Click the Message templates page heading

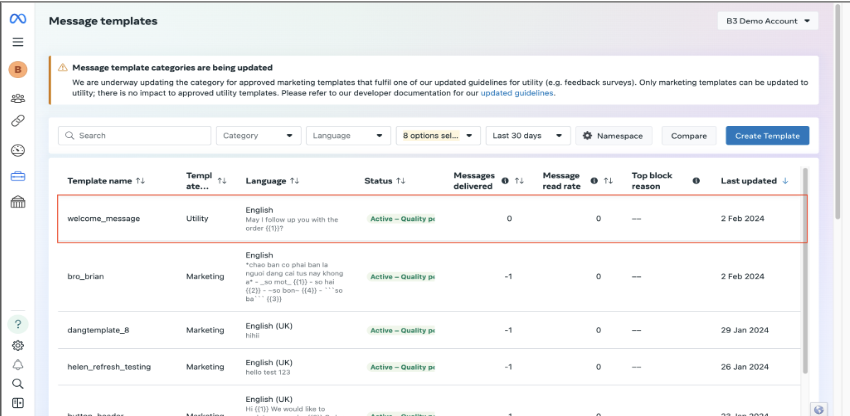(x=103, y=21)
